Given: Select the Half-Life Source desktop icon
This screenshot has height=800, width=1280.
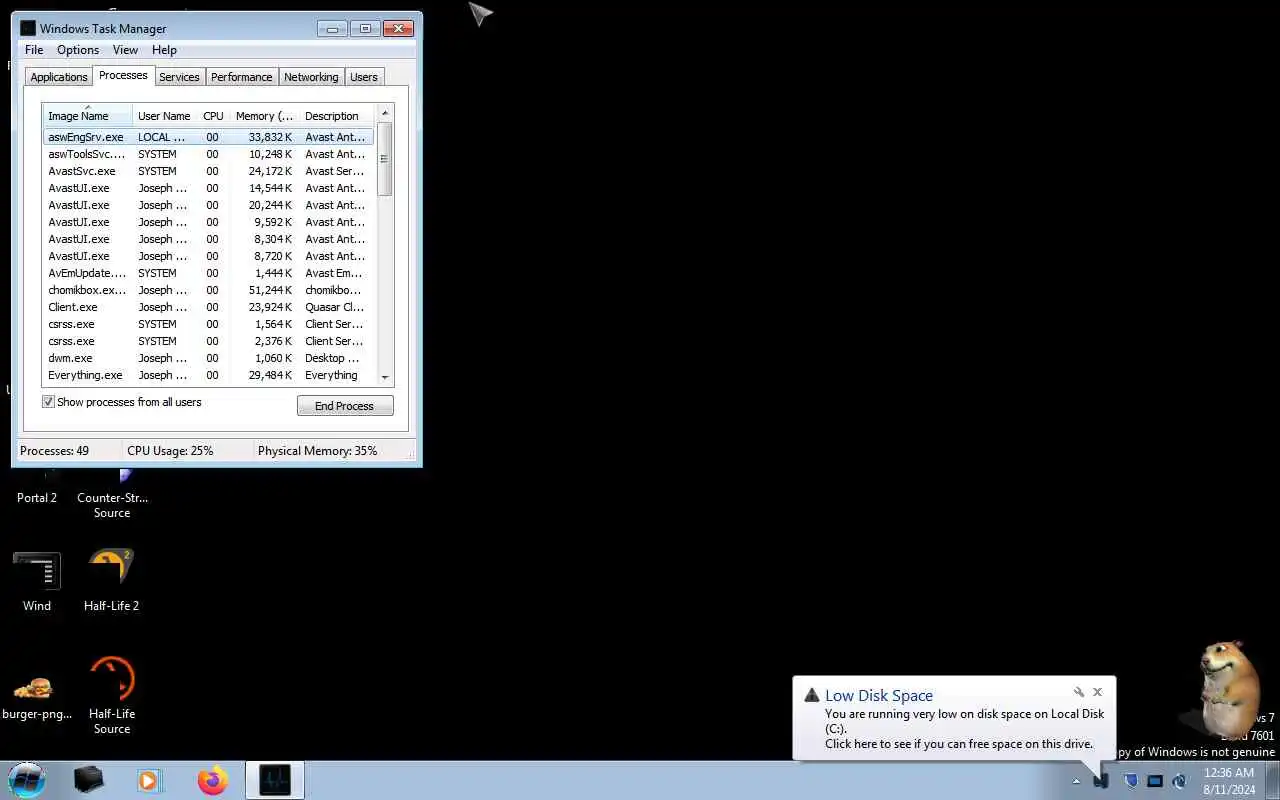Looking at the screenshot, I should tap(112, 695).
